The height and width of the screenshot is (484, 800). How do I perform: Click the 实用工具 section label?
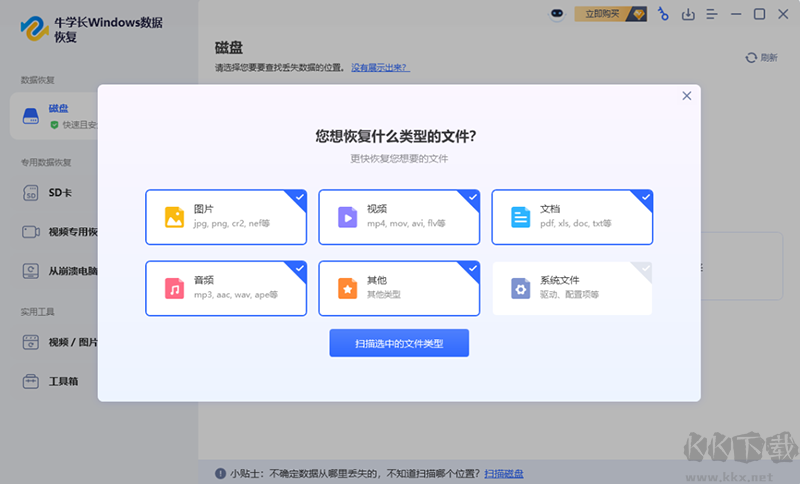click(x=37, y=312)
